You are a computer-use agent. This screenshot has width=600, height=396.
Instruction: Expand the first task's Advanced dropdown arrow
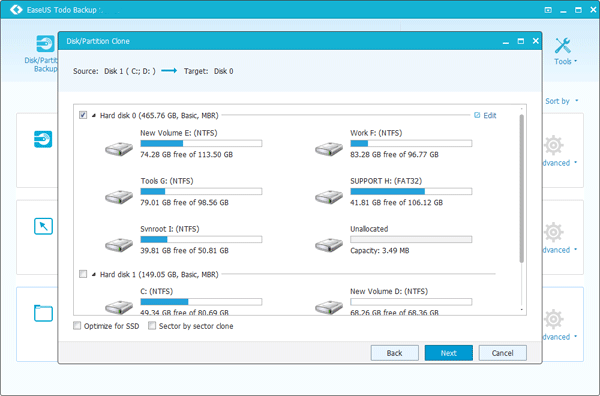[x=575, y=163]
